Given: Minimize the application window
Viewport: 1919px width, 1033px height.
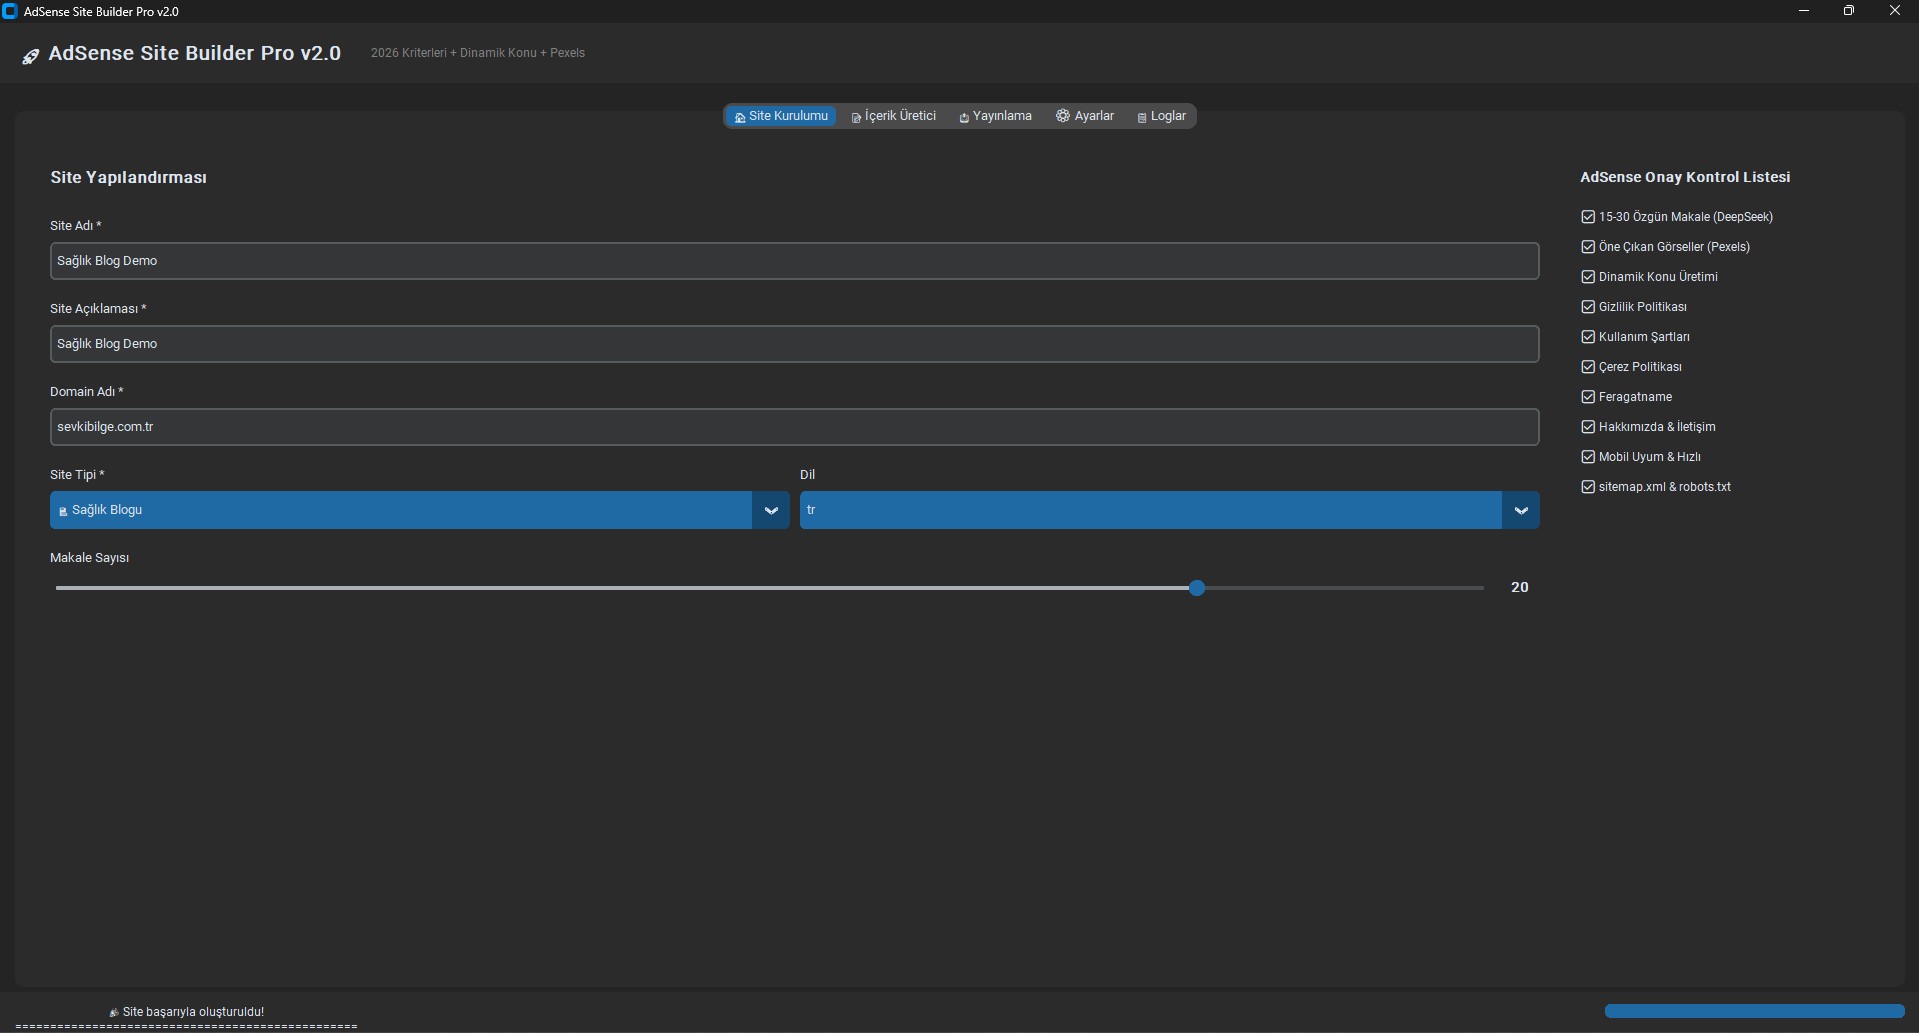Looking at the screenshot, I should pyautogui.click(x=1804, y=11).
